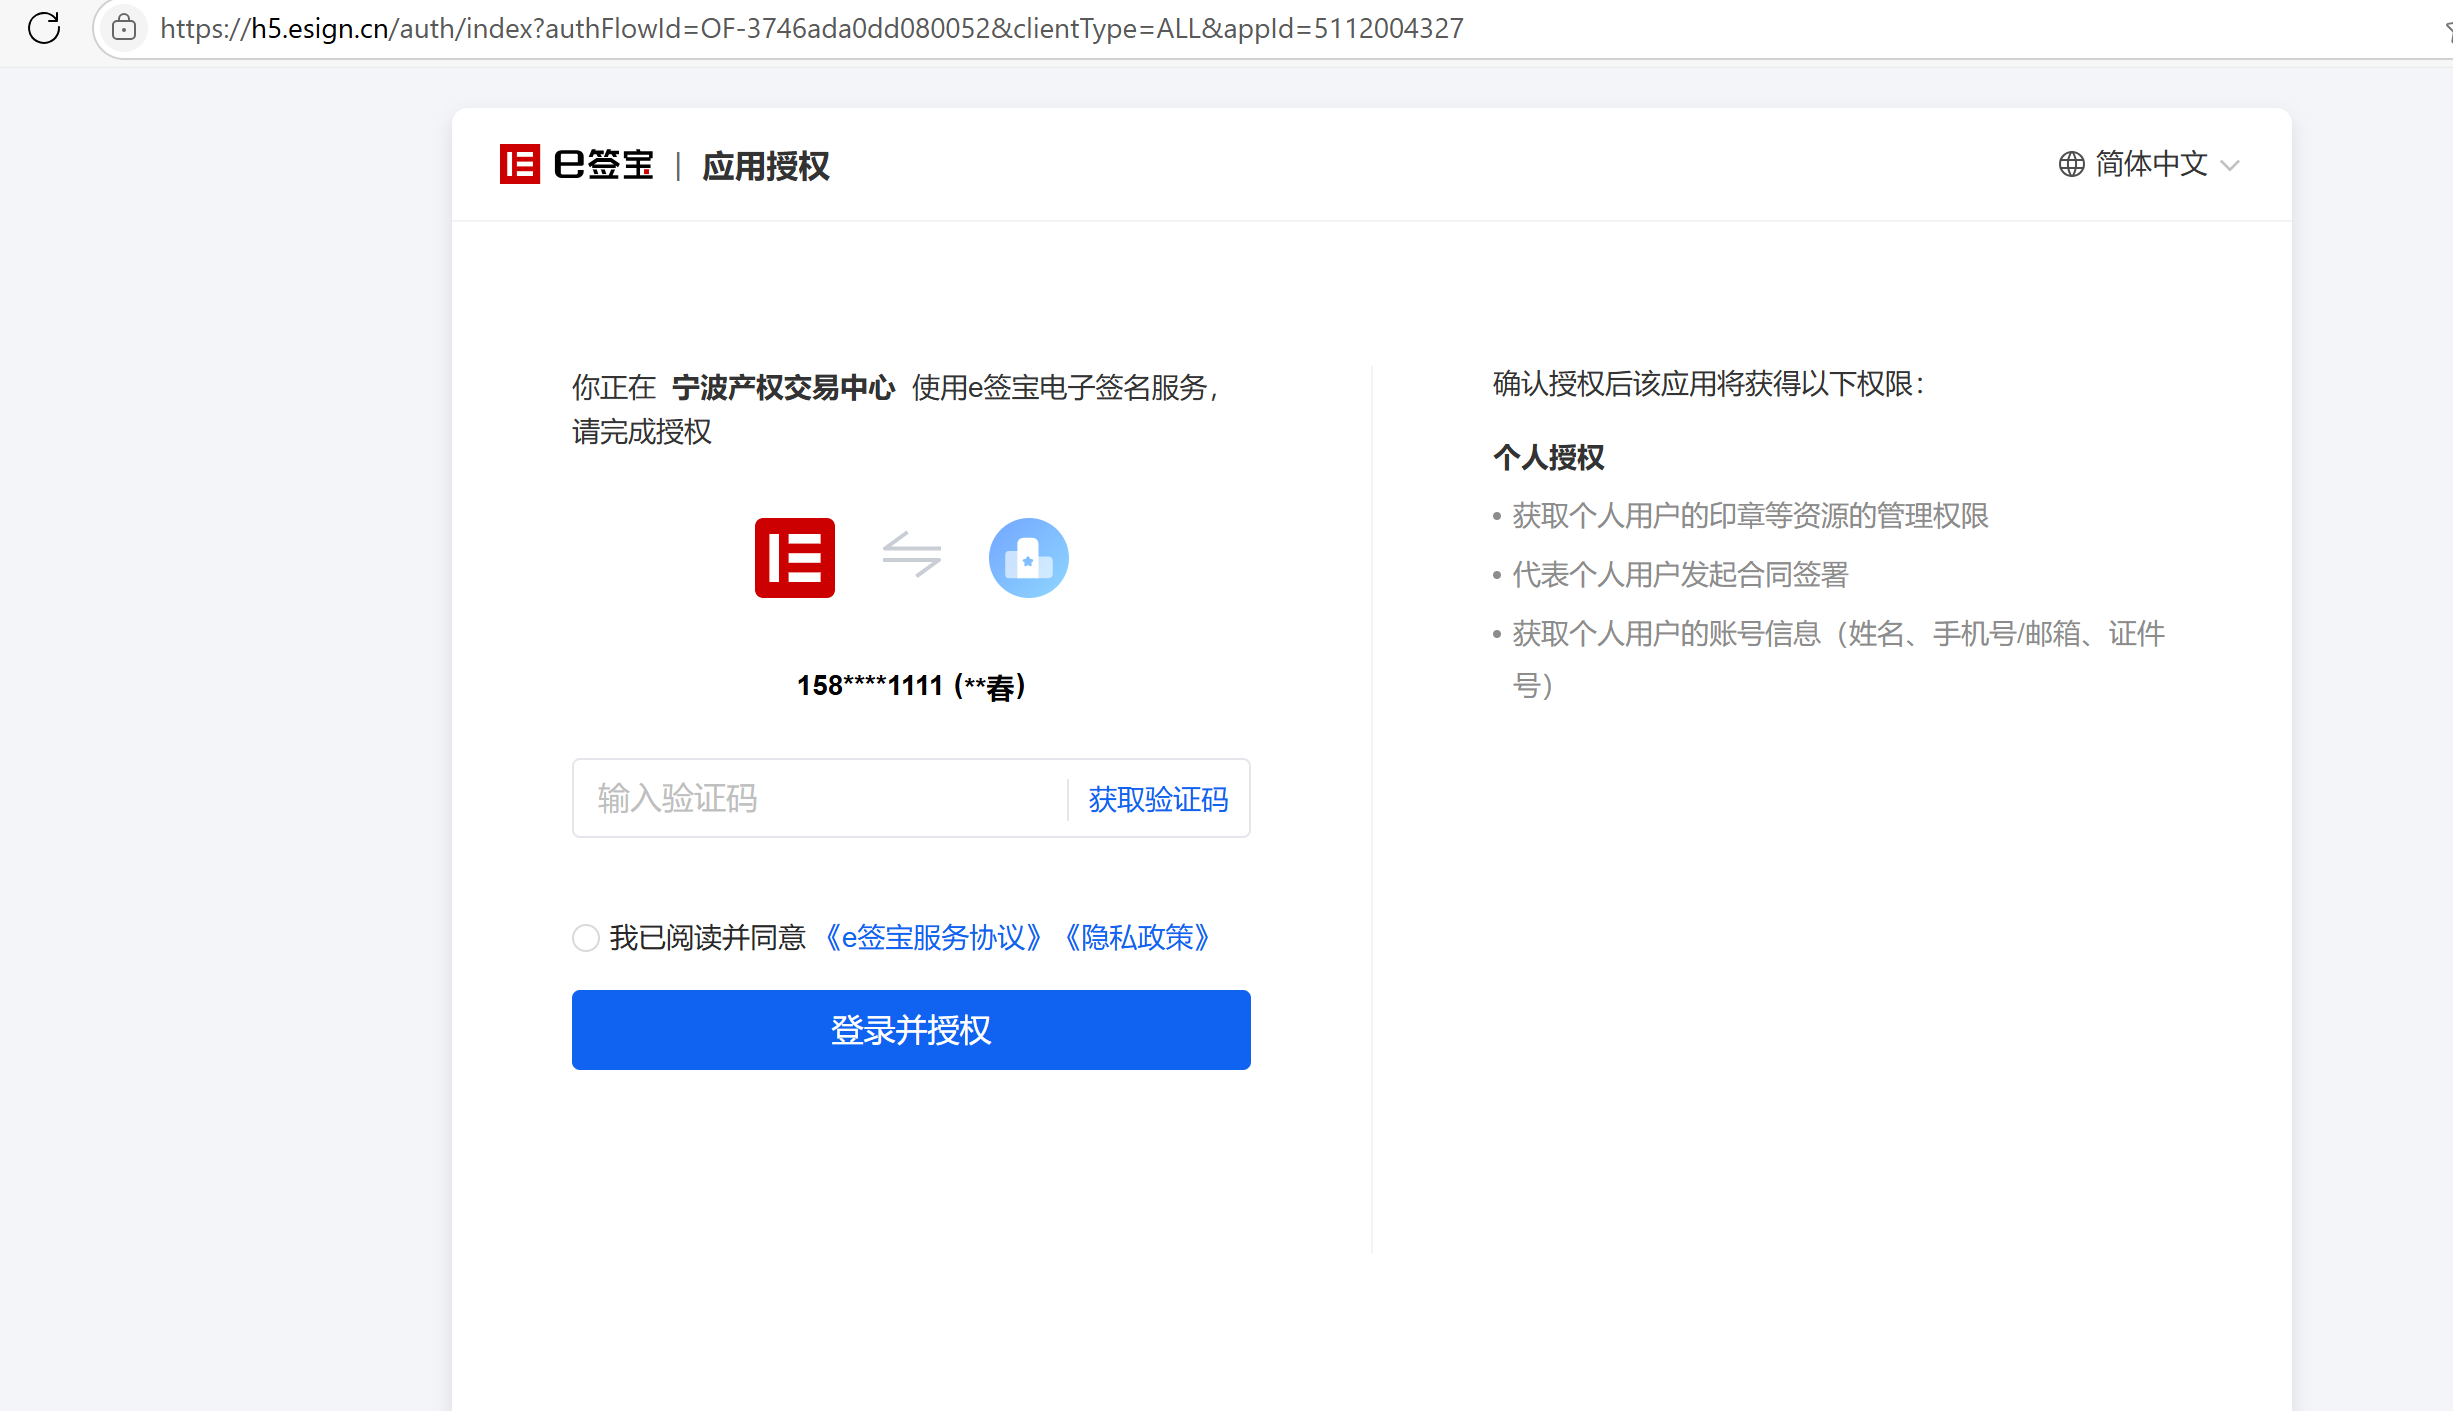Click the site security lock icon
Image resolution: width=2453 pixels, height=1411 pixels.
[124, 28]
